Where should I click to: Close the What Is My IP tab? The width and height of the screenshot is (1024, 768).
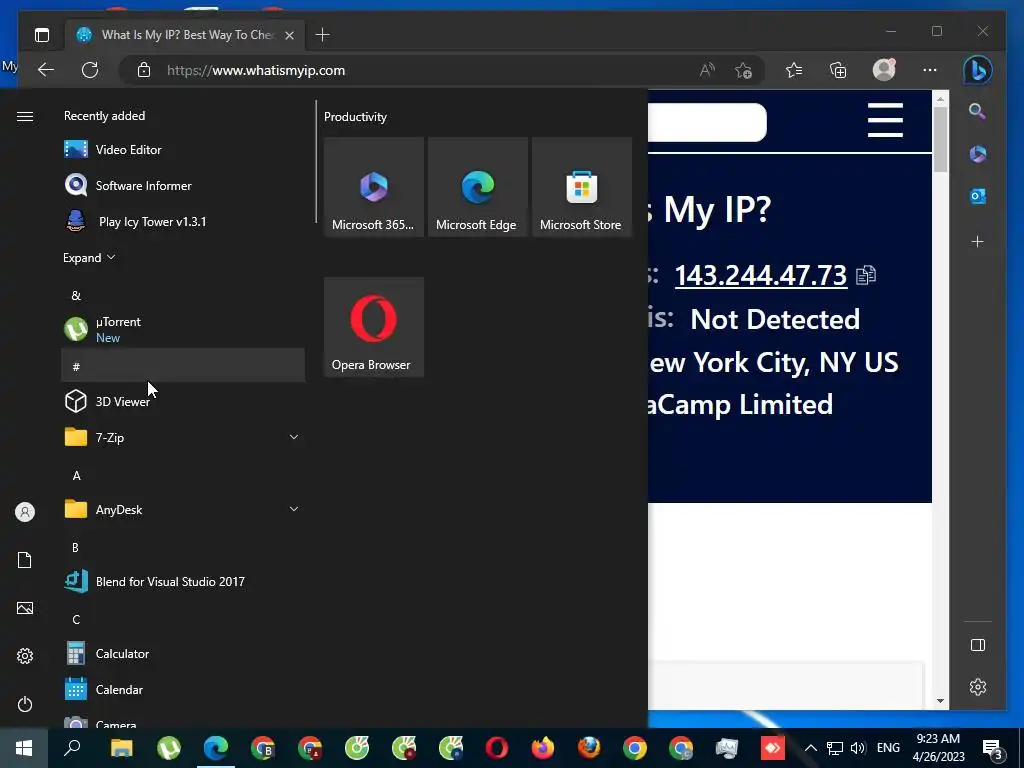click(x=289, y=35)
